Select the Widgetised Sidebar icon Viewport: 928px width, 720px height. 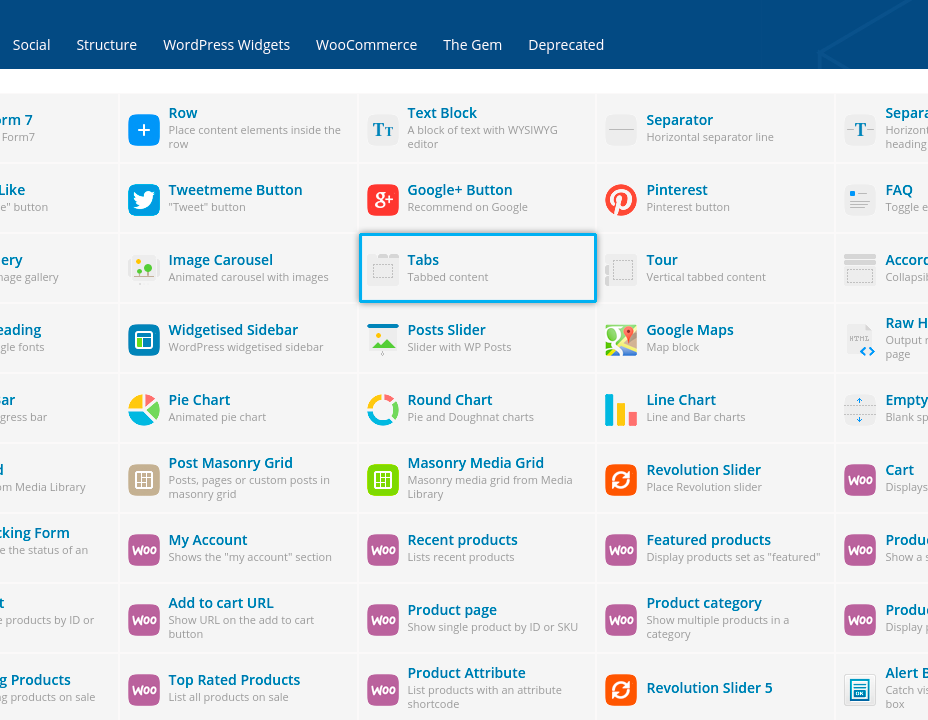click(x=144, y=340)
